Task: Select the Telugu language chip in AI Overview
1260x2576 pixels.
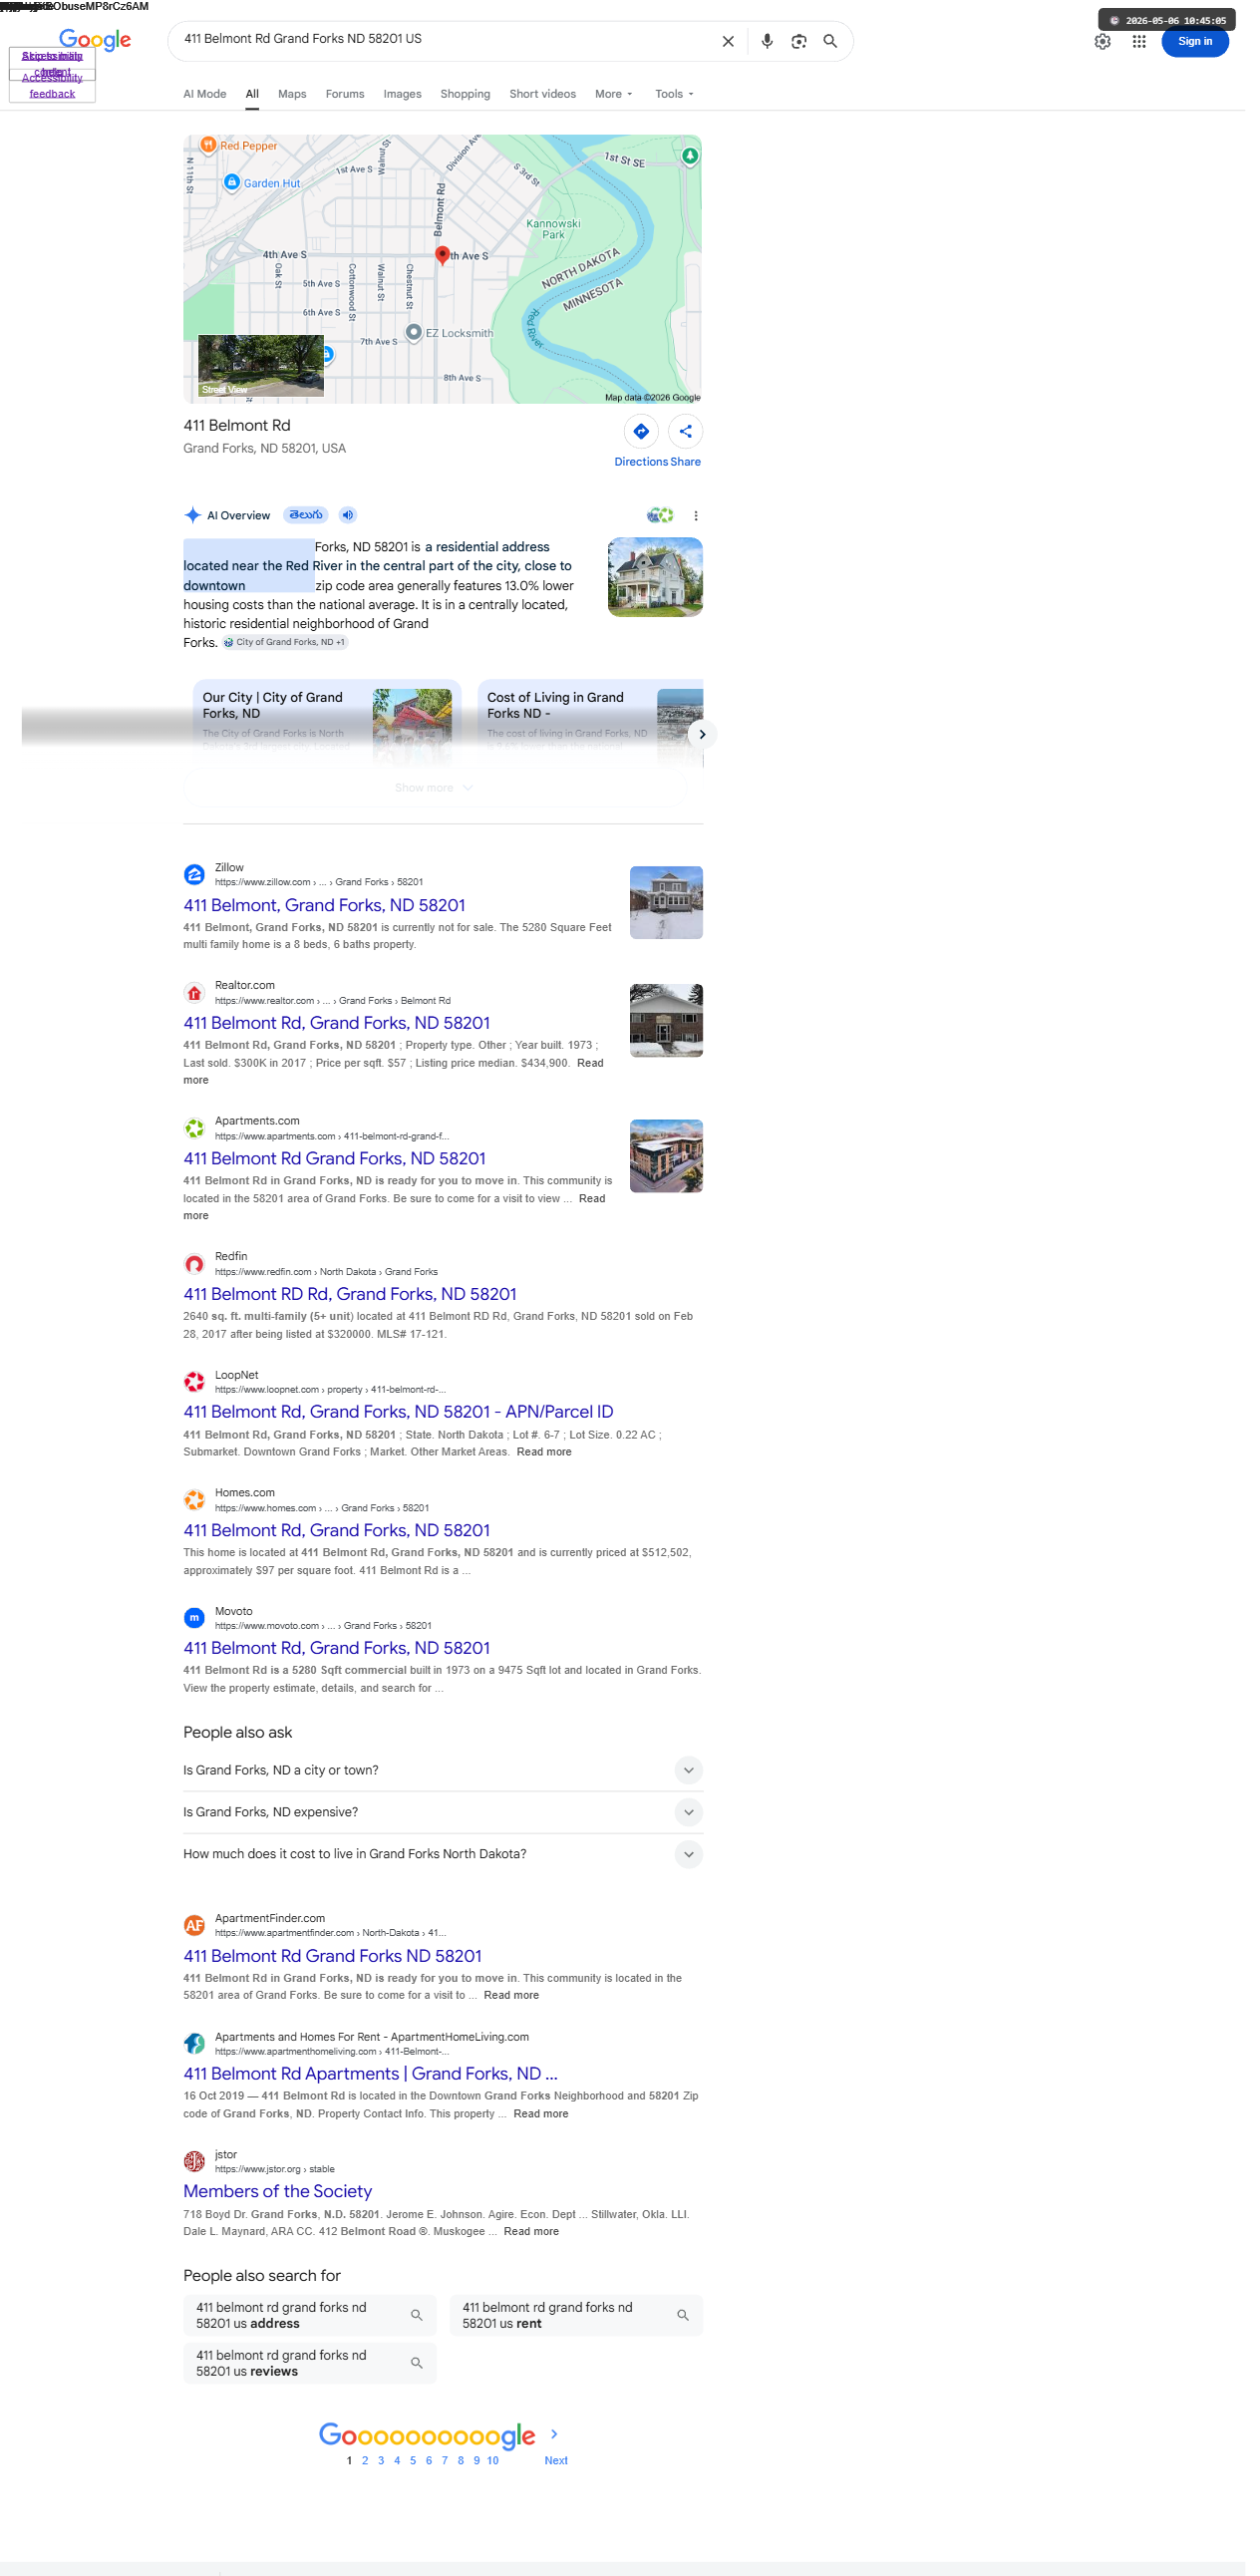Action: click(306, 515)
